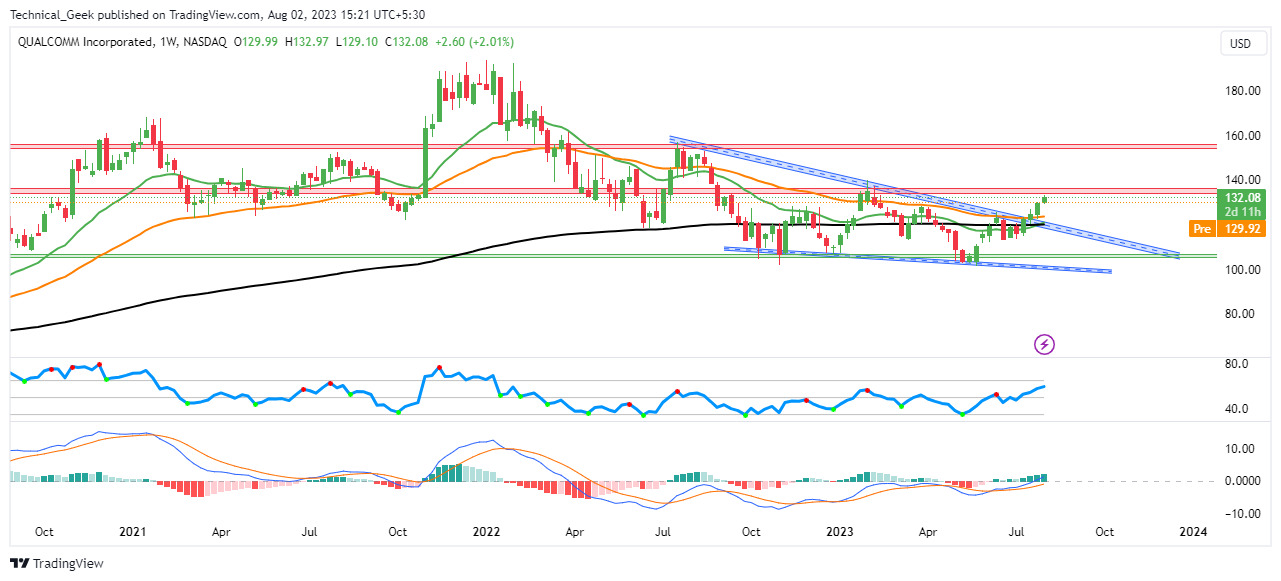Click the 2024 time axis label
The width and height of the screenshot is (1281, 581).
[1192, 533]
